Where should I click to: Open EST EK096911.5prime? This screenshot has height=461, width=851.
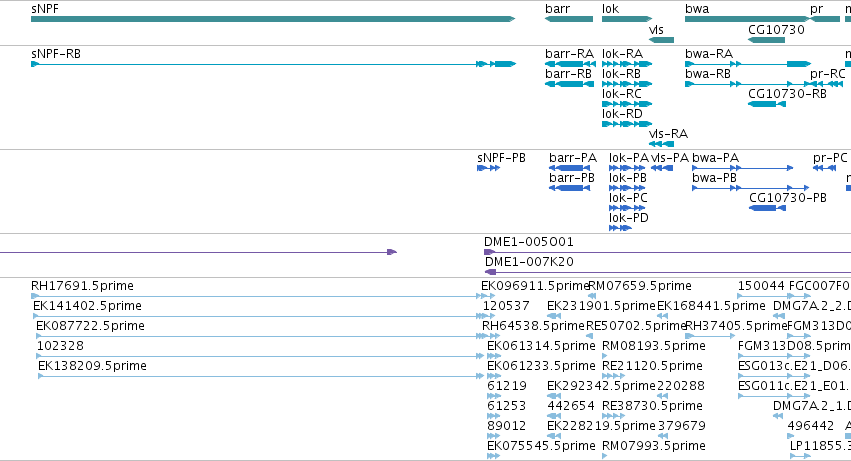click(535, 286)
